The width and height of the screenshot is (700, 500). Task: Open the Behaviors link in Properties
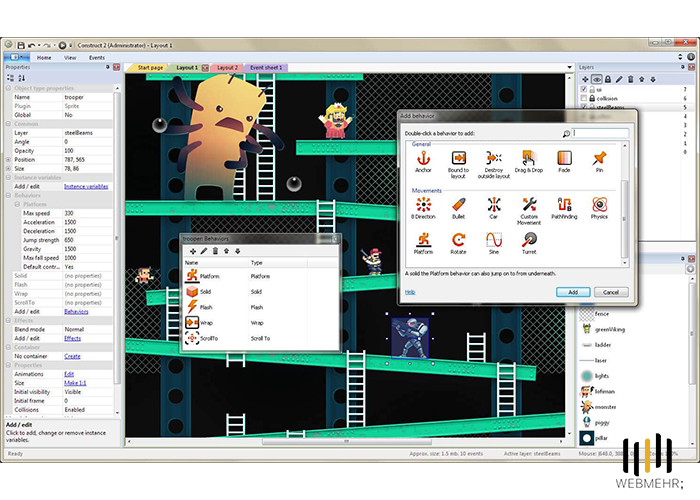(76, 312)
